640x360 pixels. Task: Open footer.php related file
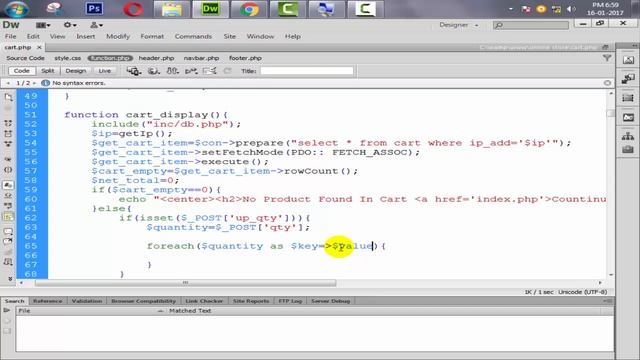pyautogui.click(x=245, y=58)
